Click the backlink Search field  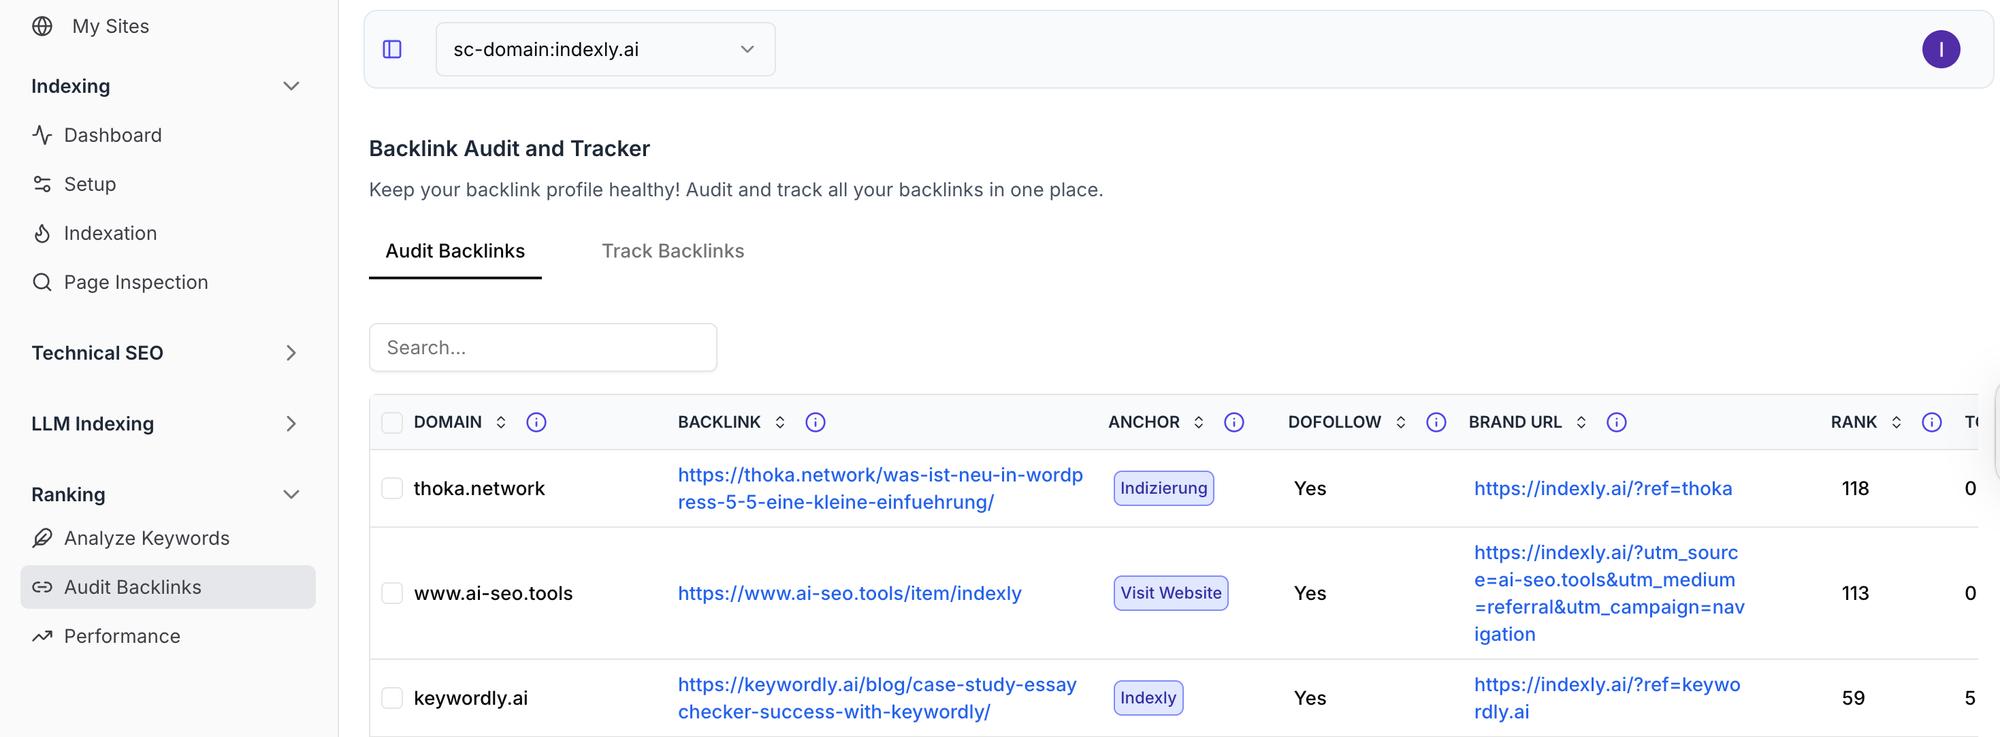543,347
